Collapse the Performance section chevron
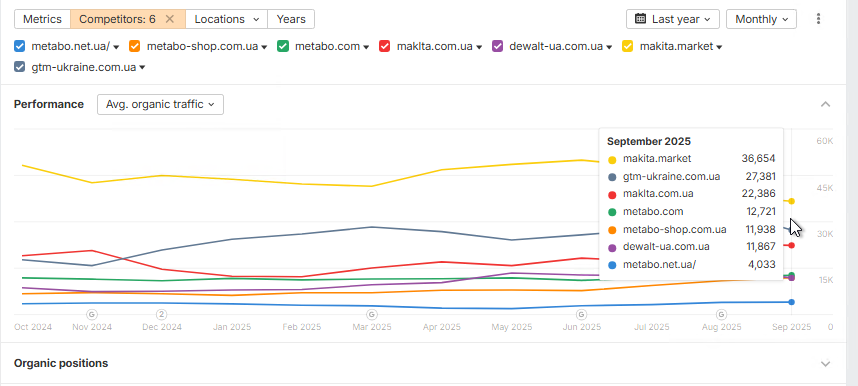Image resolution: width=858 pixels, height=386 pixels. 826,104
